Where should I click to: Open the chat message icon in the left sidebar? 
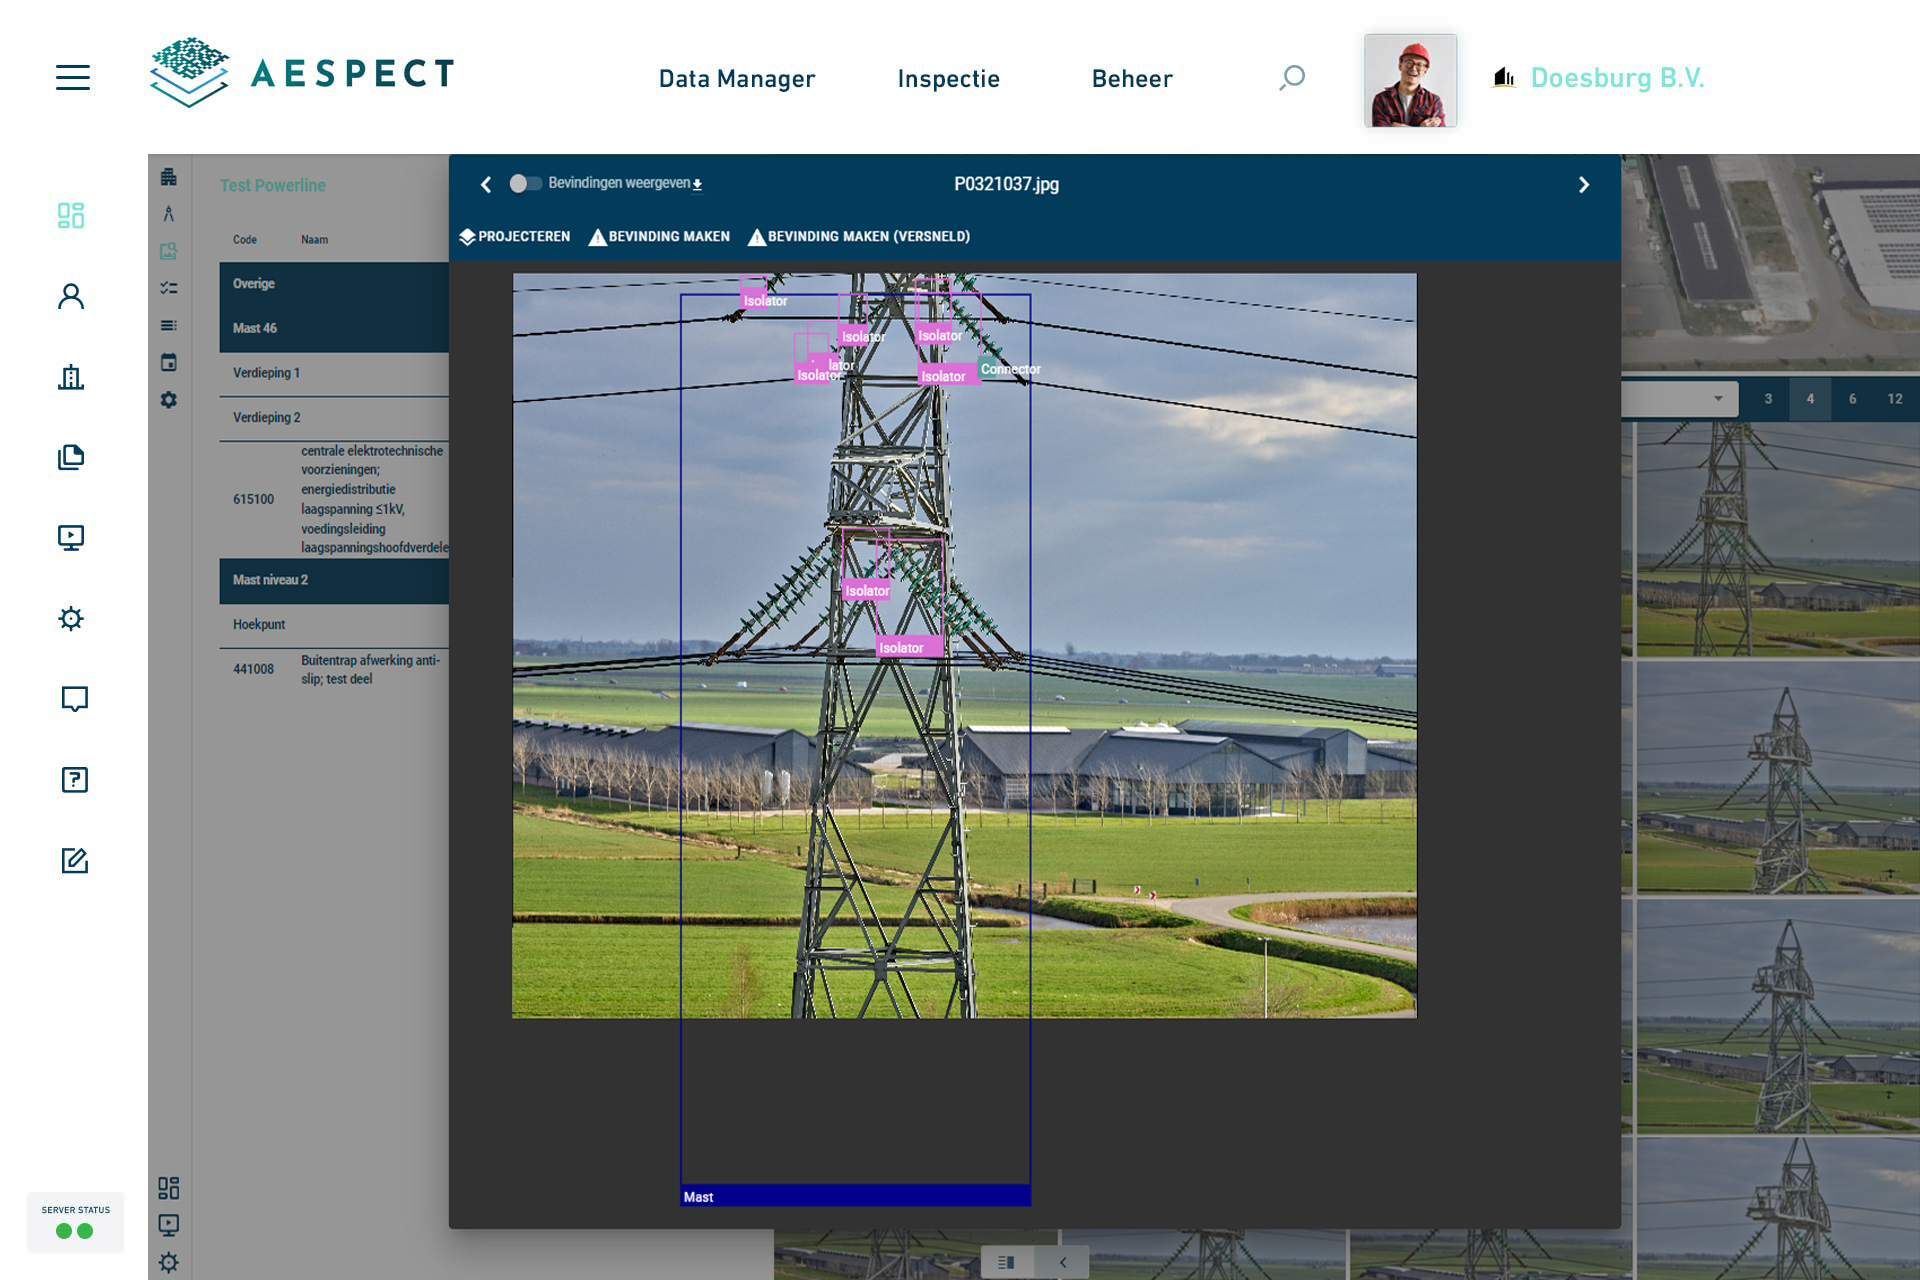tap(75, 699)
